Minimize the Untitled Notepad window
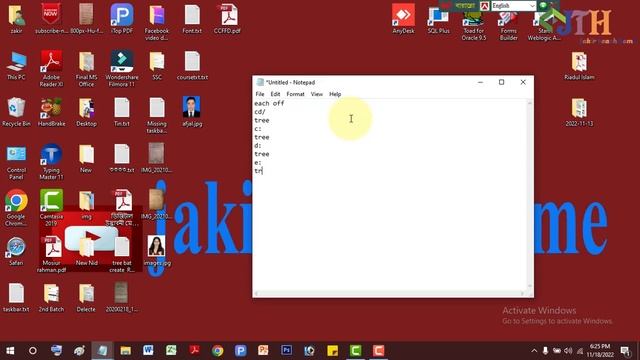The height and width of the screenshot is (360, 640). [480, 82]
